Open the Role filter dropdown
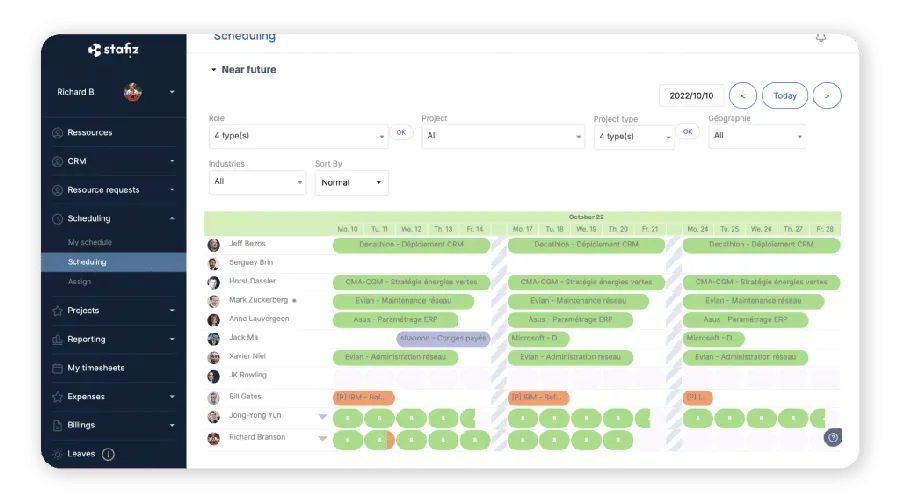Image resolution: width=900 pixels, height=499 pixels. (297, 135)
